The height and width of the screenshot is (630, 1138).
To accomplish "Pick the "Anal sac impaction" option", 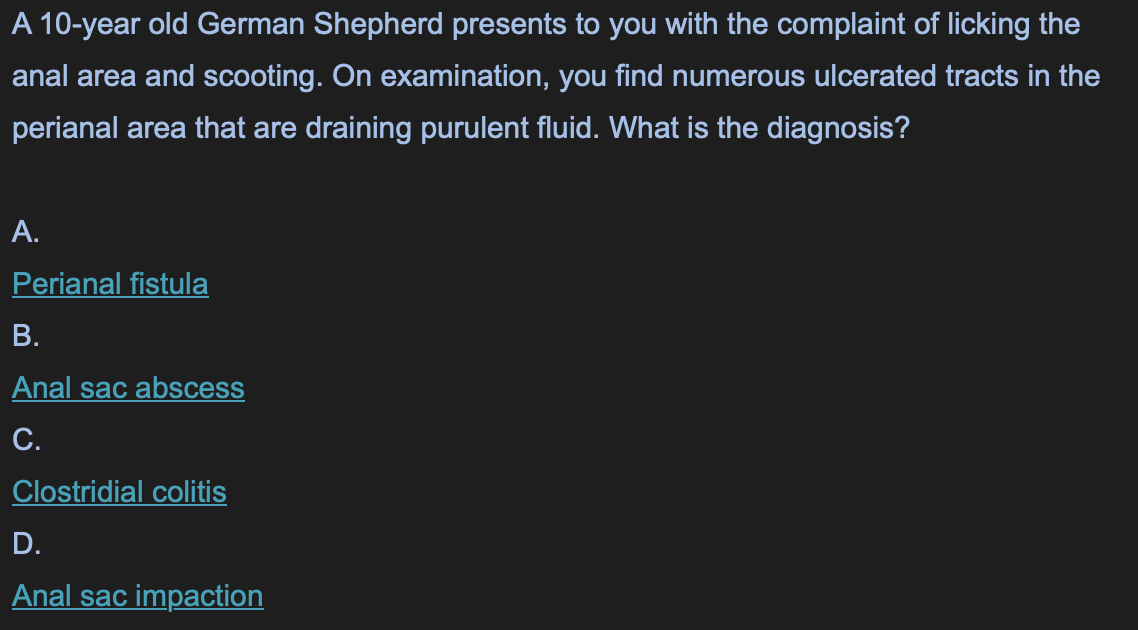I will point(138,596).
